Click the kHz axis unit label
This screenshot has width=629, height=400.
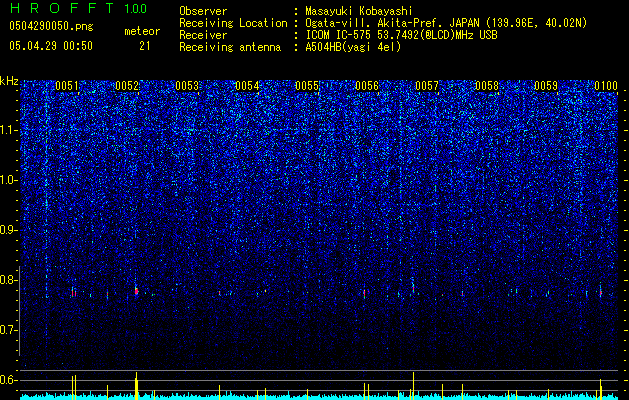click(x=9, y=81)
